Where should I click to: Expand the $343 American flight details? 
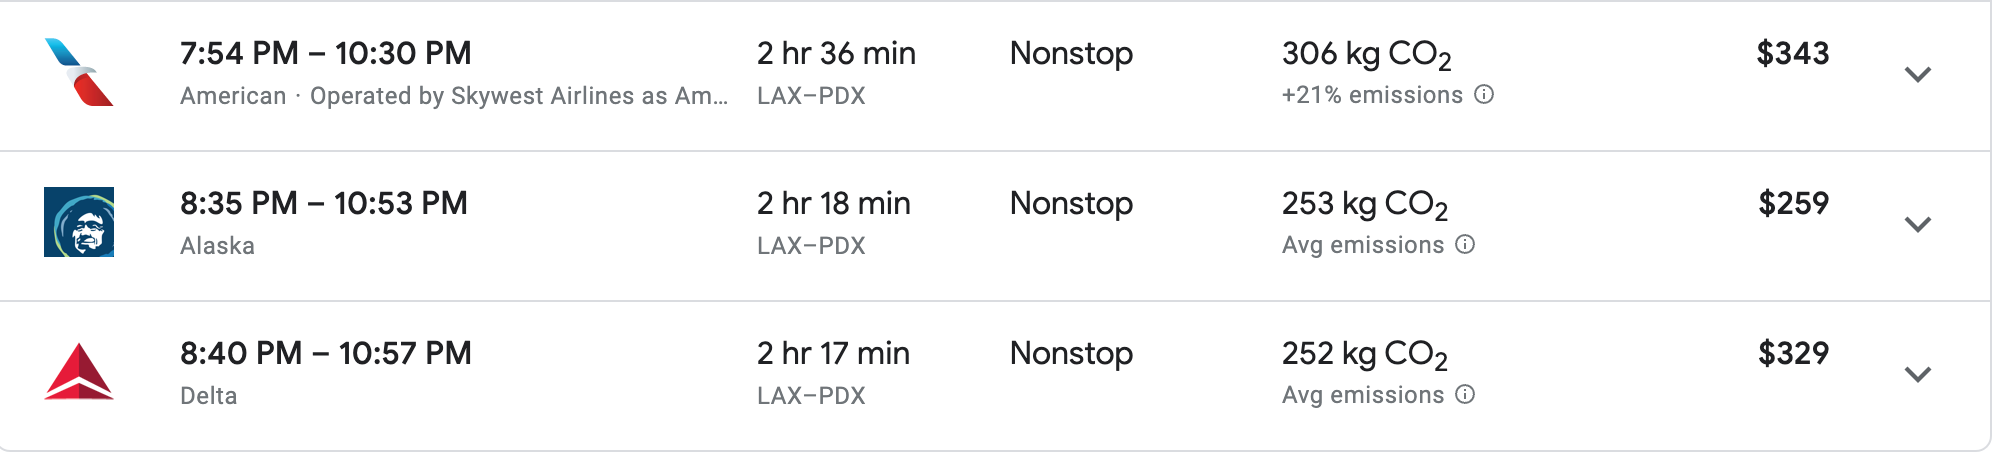1917,75
